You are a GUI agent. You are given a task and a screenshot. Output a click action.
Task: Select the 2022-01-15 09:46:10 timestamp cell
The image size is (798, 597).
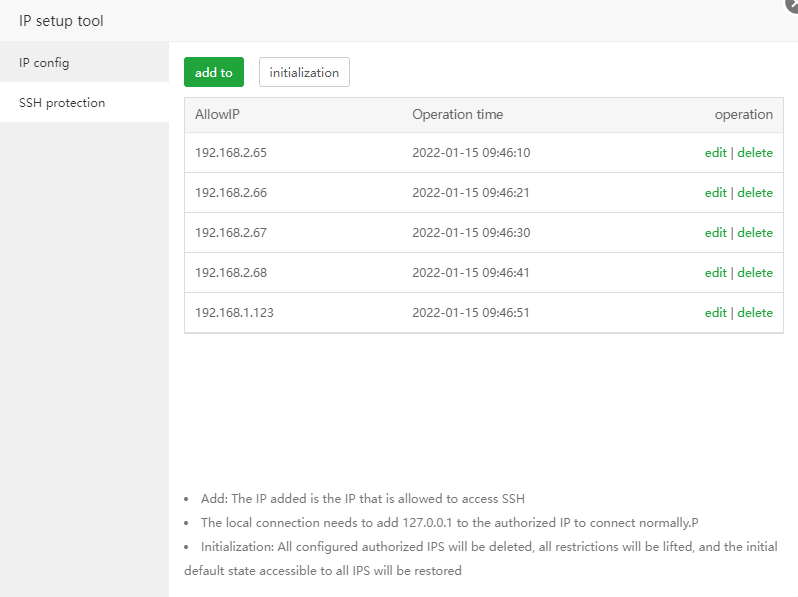coord(471,153)
